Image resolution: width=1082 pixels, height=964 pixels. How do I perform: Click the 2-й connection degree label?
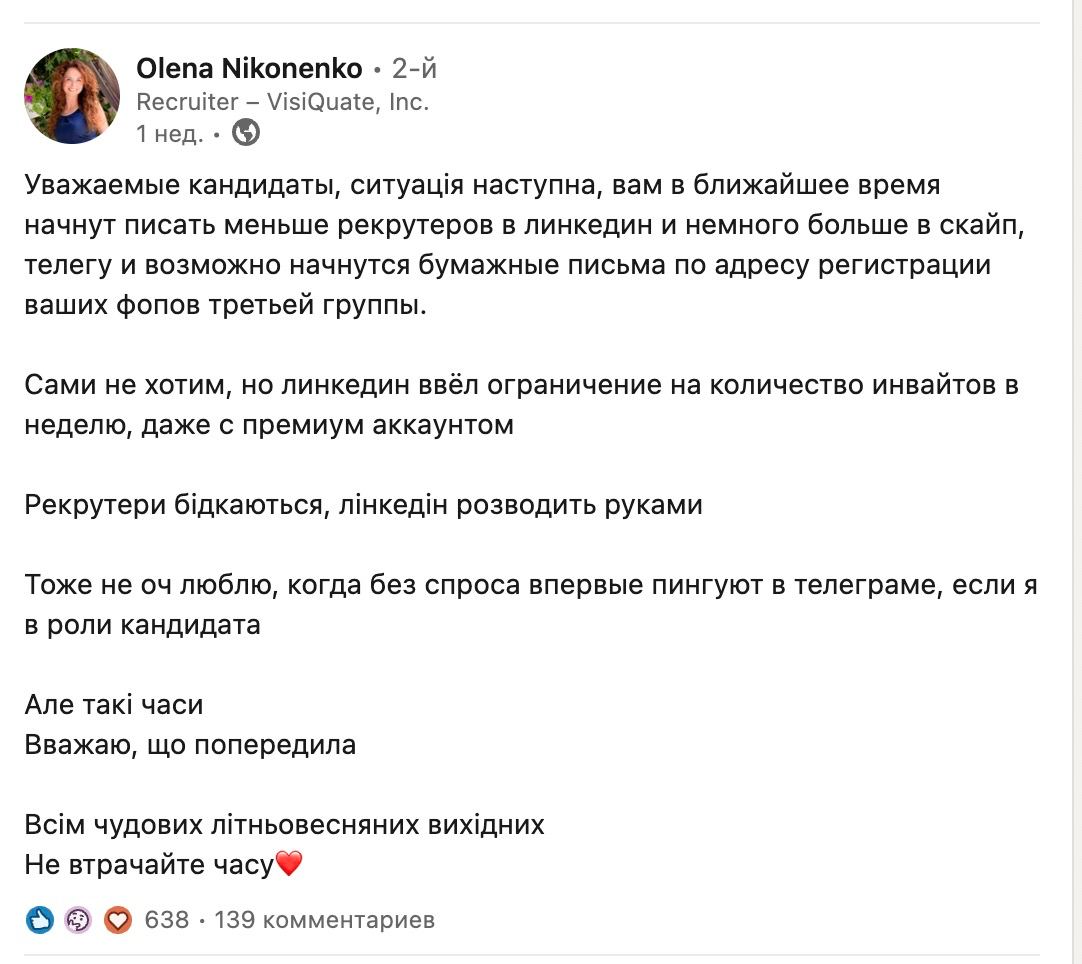tap(414, 69)
